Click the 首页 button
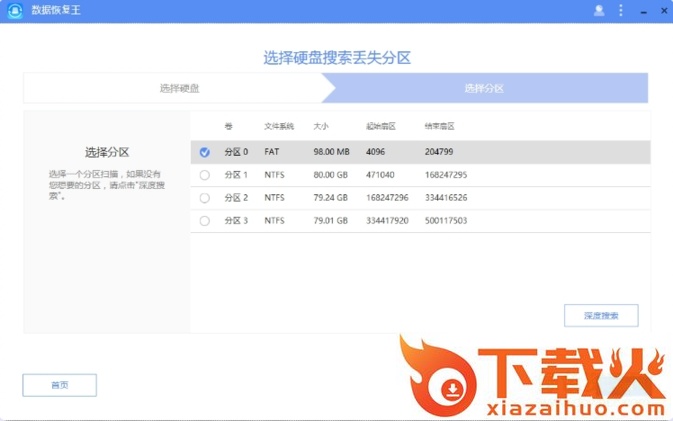 point(60,385)
